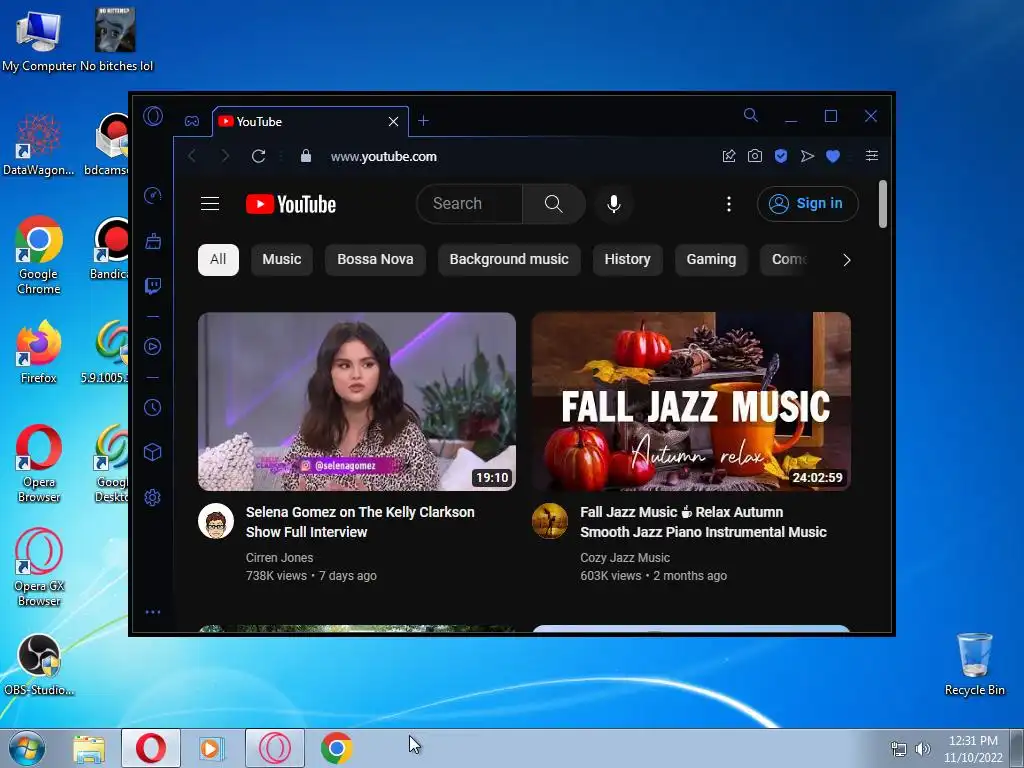The width and height of the screenshot is (1024, 768).
Task: Go to YouTube home via the logo
Action: [291, 204]
